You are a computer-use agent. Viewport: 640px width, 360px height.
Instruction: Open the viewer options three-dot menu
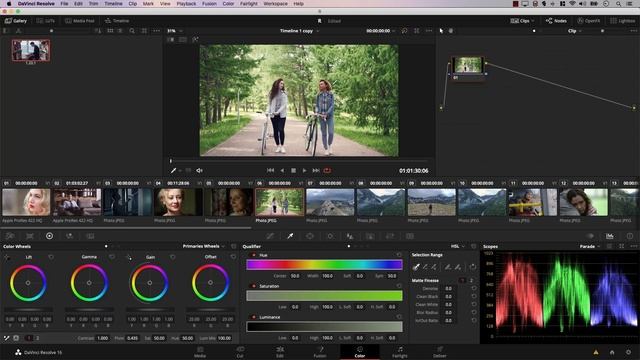pos(429,31)
